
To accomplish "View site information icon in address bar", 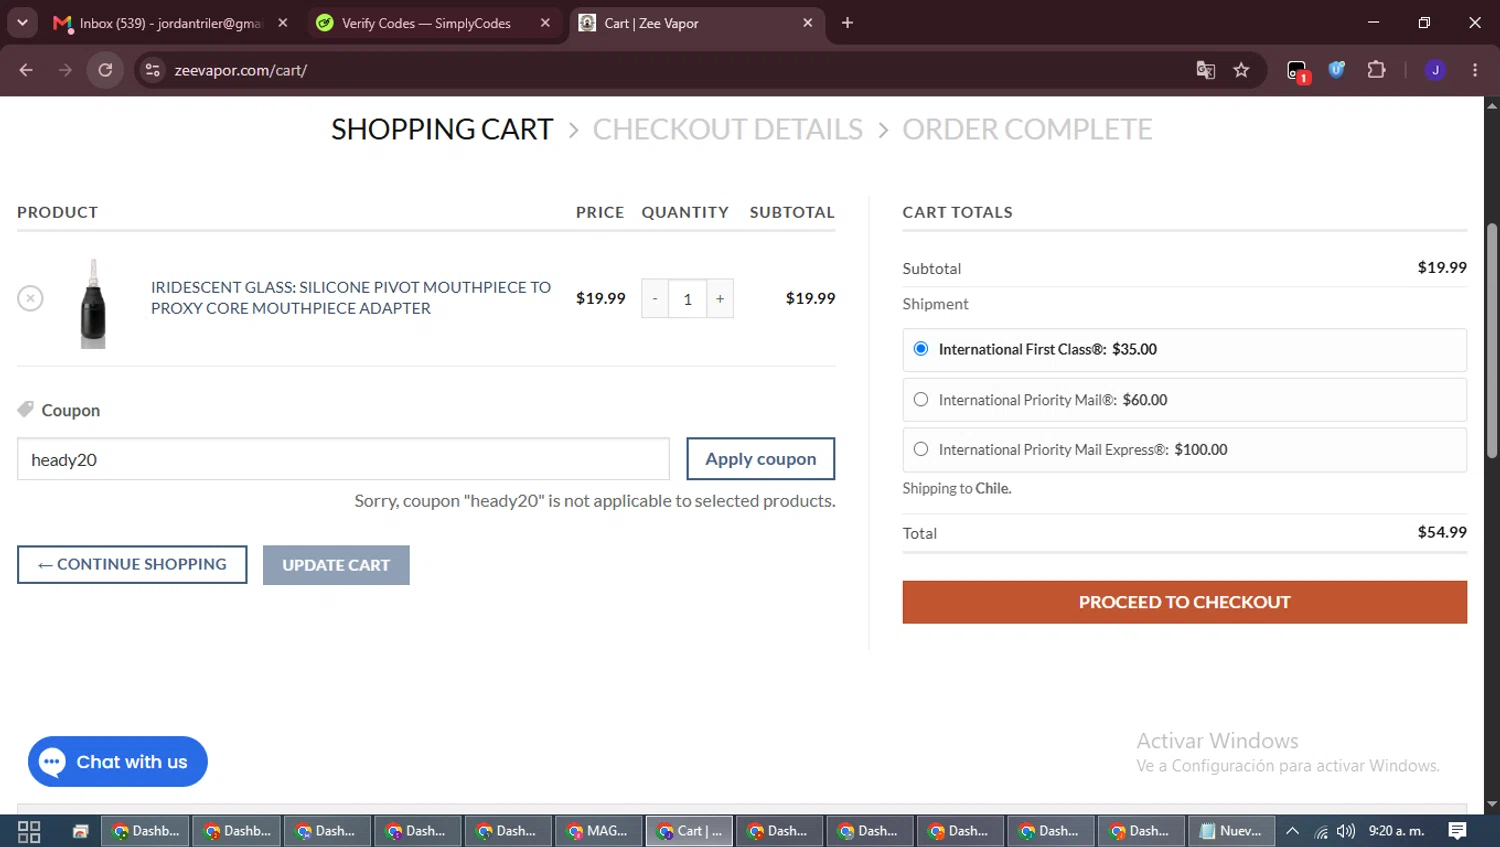I will click(152, 70).
